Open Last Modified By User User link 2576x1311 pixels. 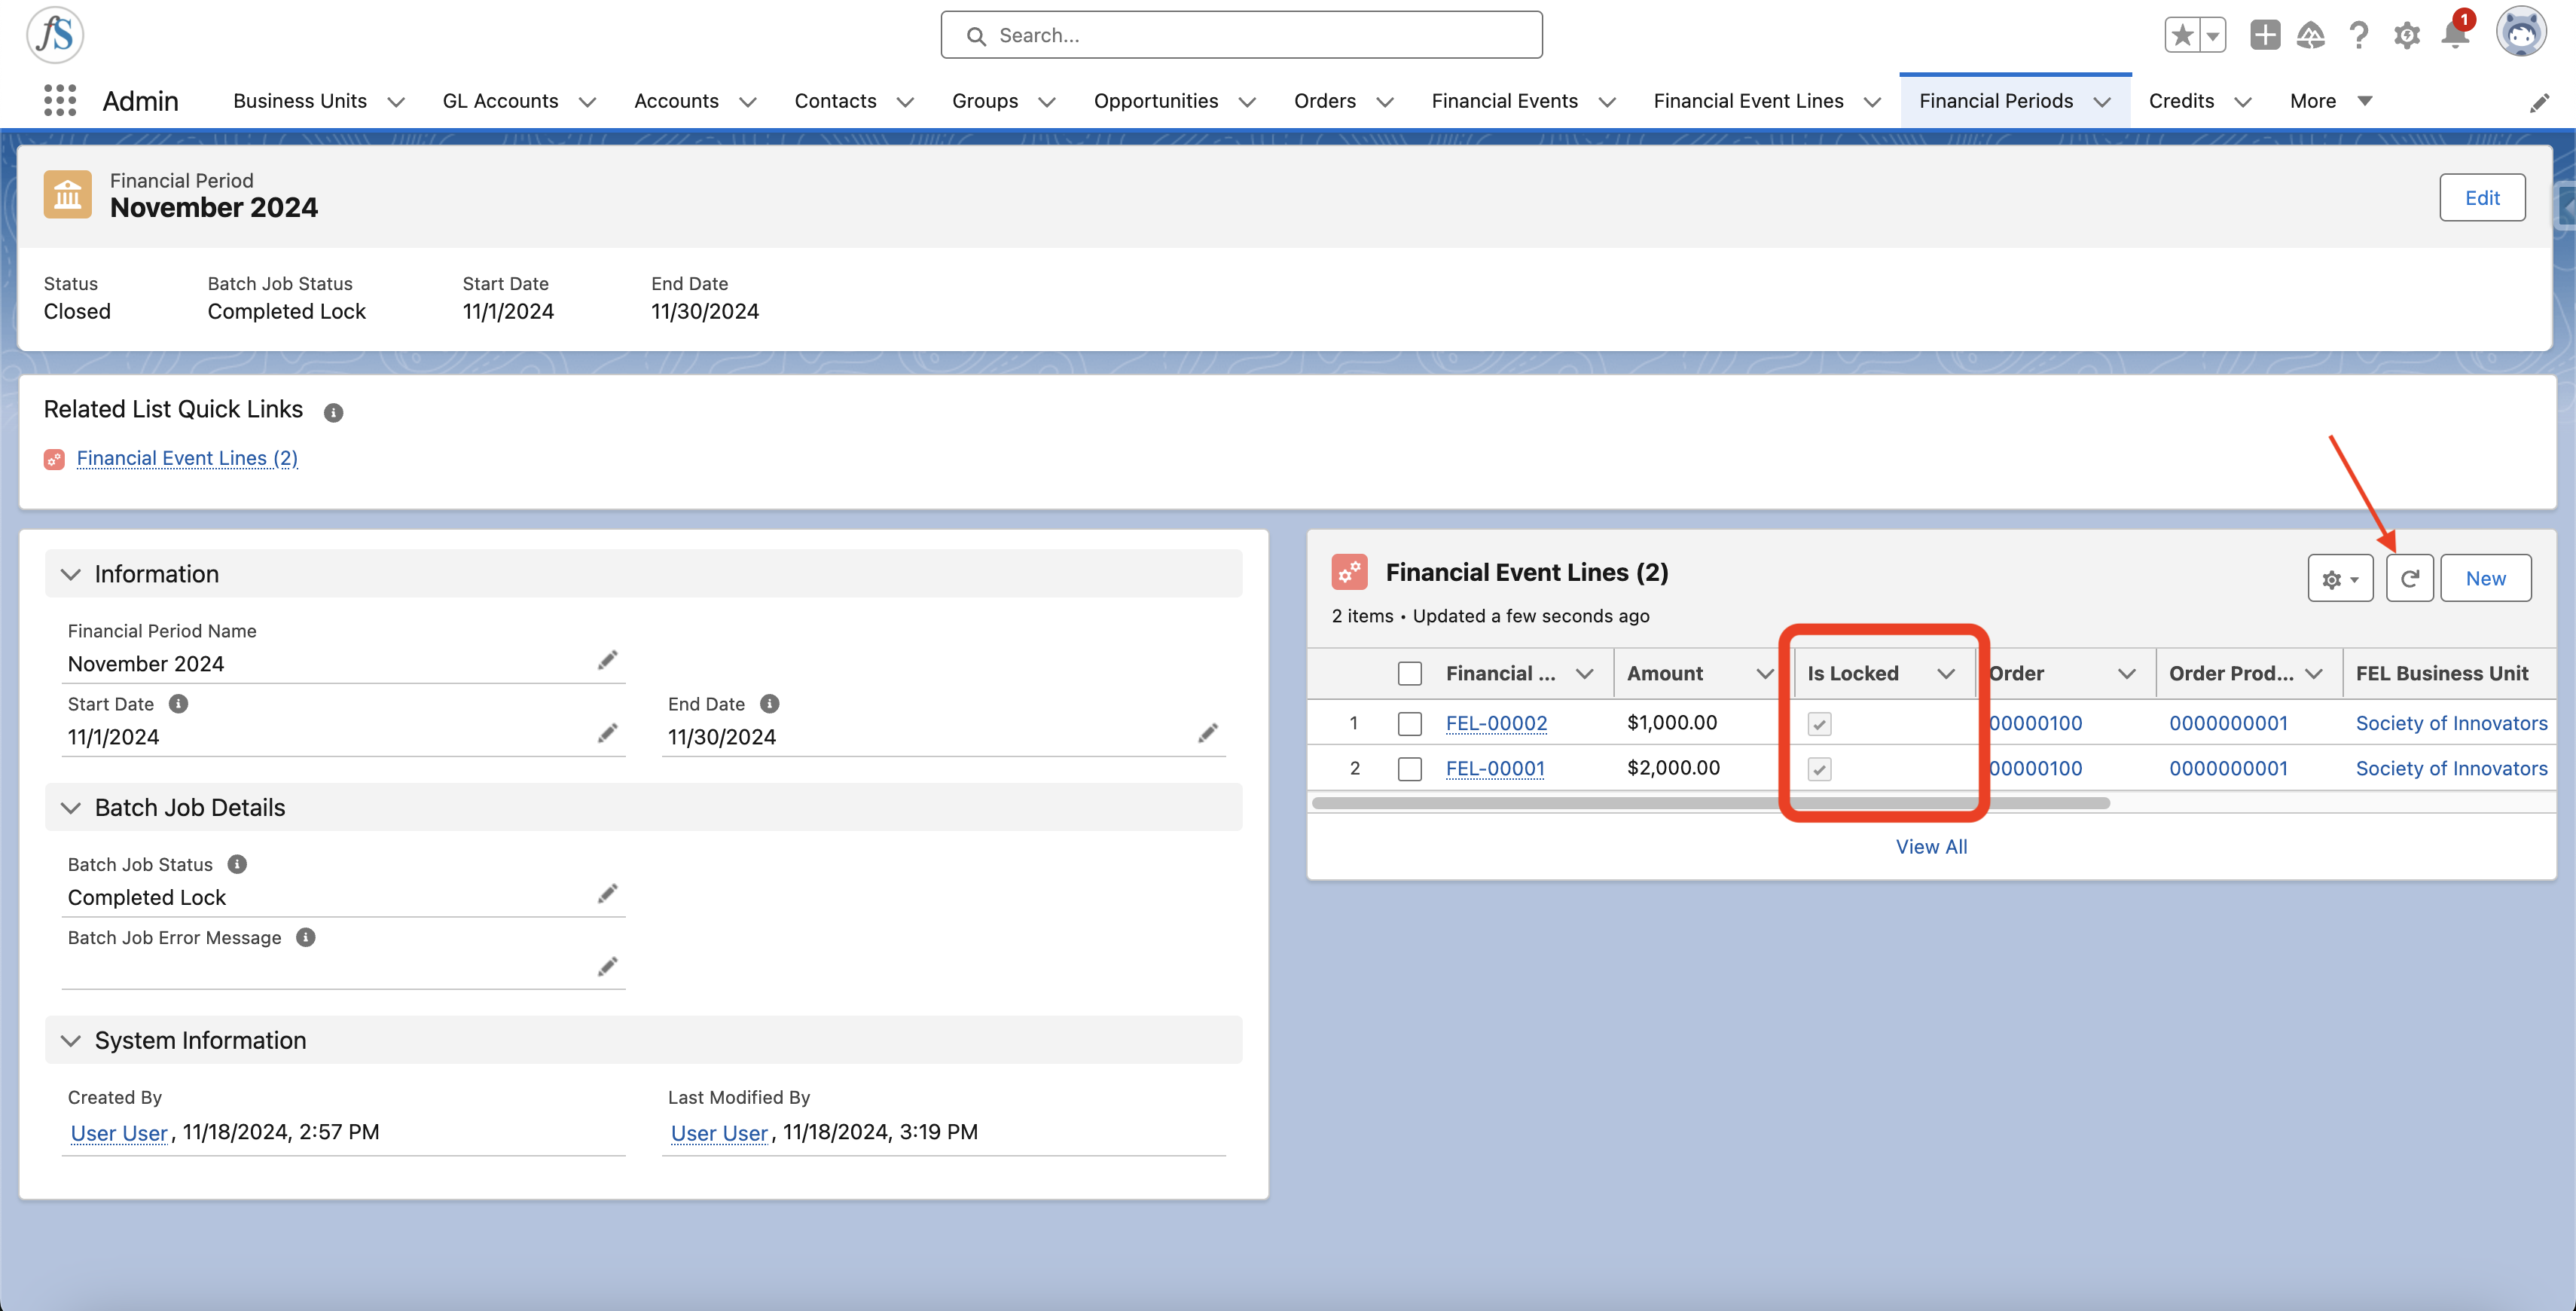coord(719,1132)
